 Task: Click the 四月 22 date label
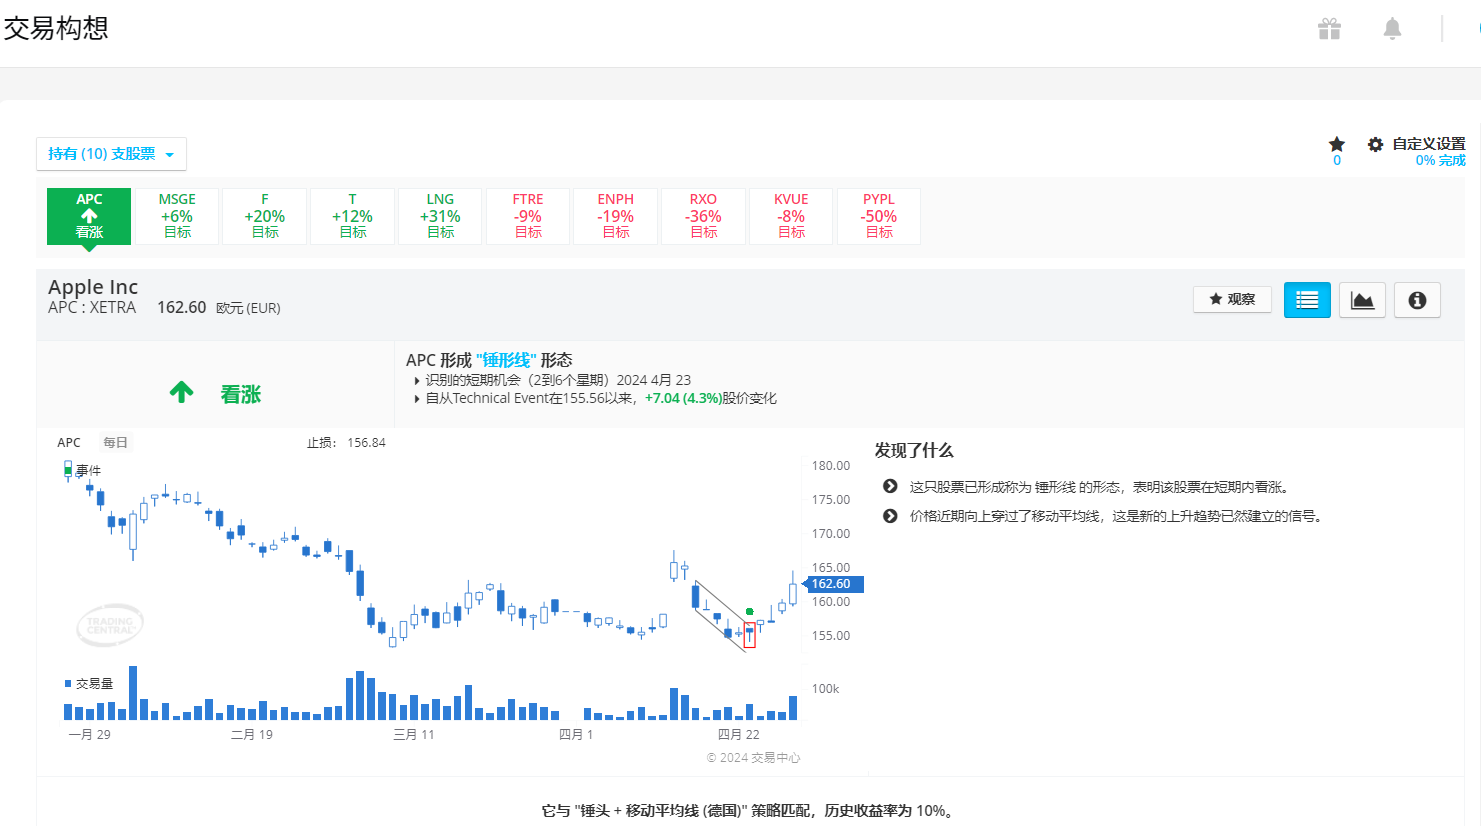[738, 734]
